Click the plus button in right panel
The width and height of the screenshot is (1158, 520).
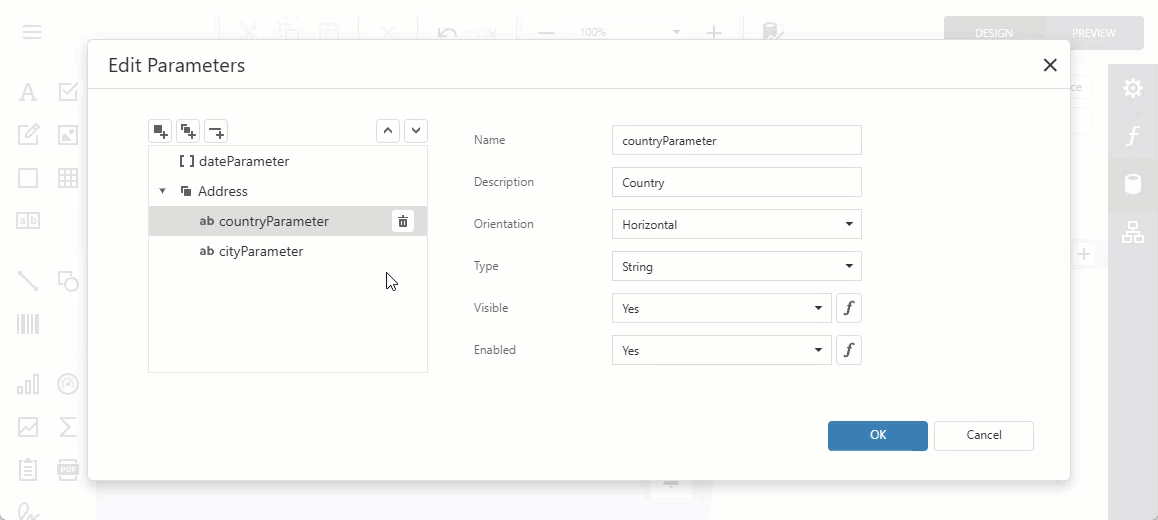coord(1083,254)
